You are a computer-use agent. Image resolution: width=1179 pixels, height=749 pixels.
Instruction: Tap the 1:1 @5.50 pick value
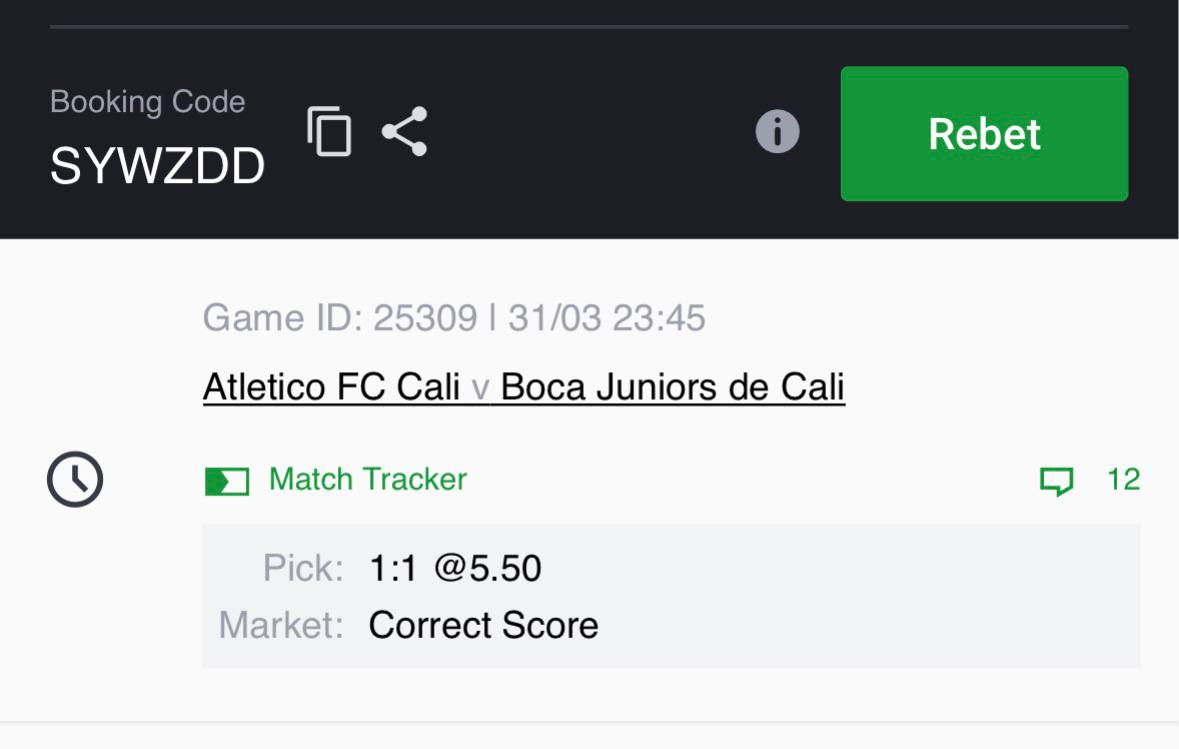point(455,568)
